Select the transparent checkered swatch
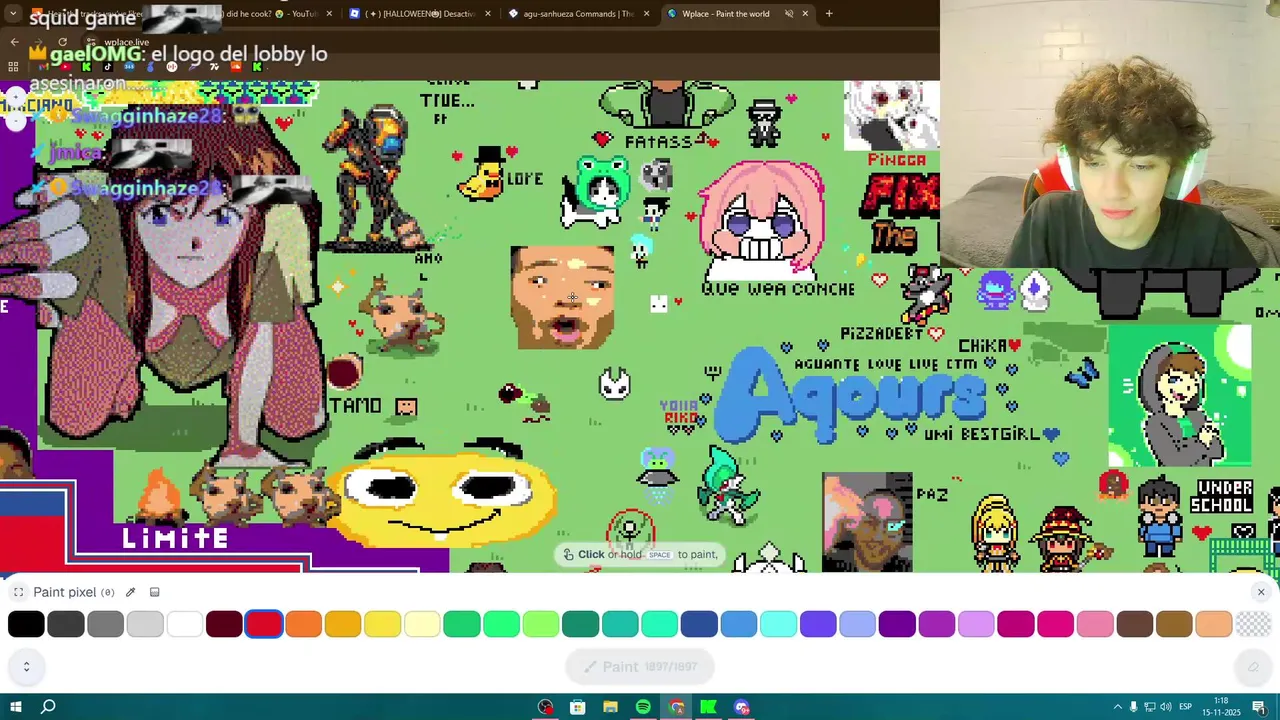 [x=1253, y=624]
